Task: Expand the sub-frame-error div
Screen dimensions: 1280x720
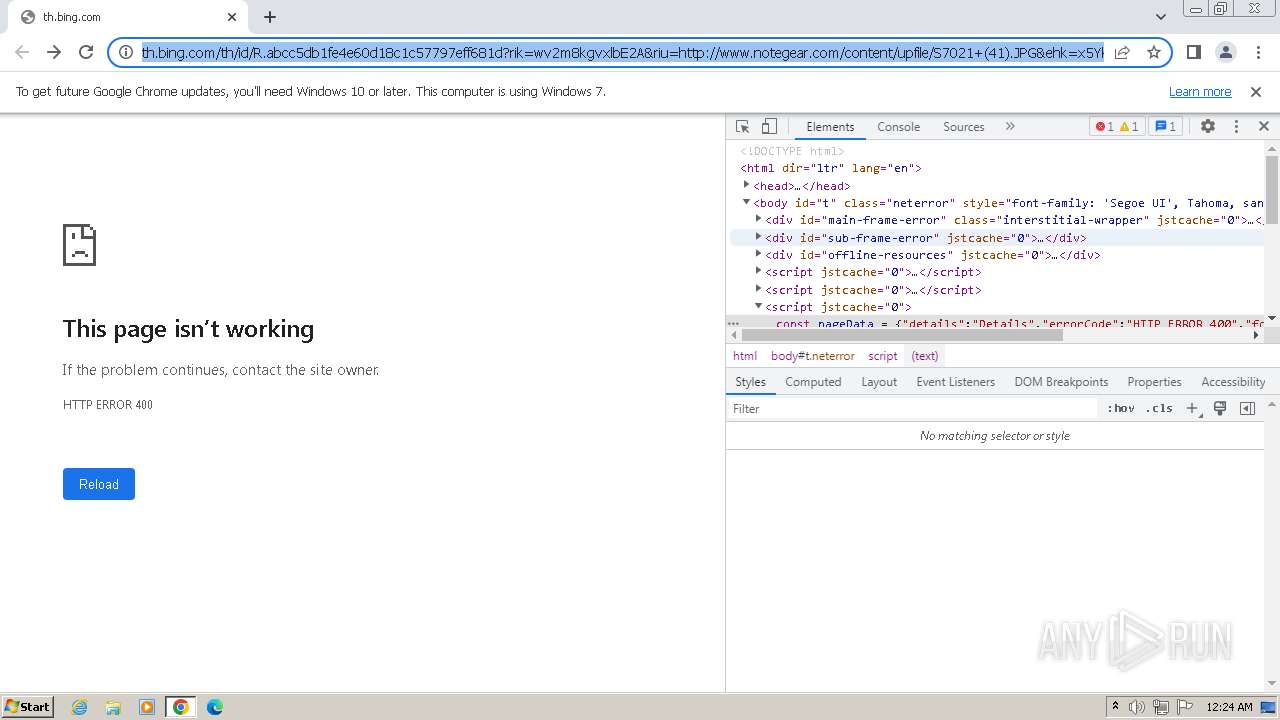Action: click(x=758, y=237)
